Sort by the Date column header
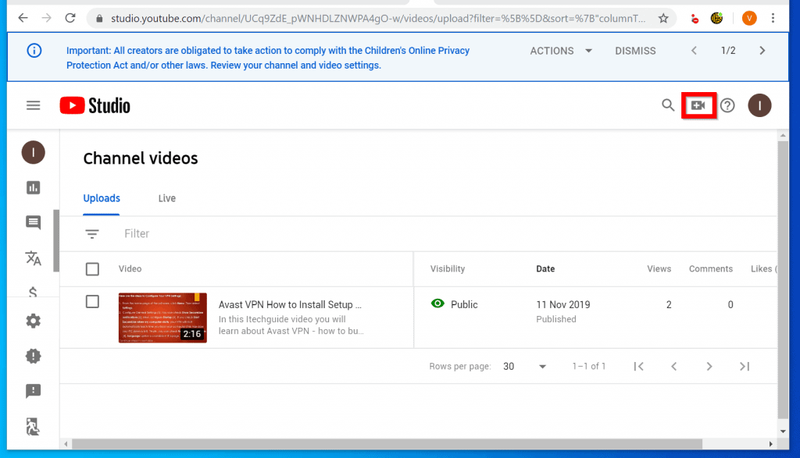800x458 pixels. click(x=545, y=269)
